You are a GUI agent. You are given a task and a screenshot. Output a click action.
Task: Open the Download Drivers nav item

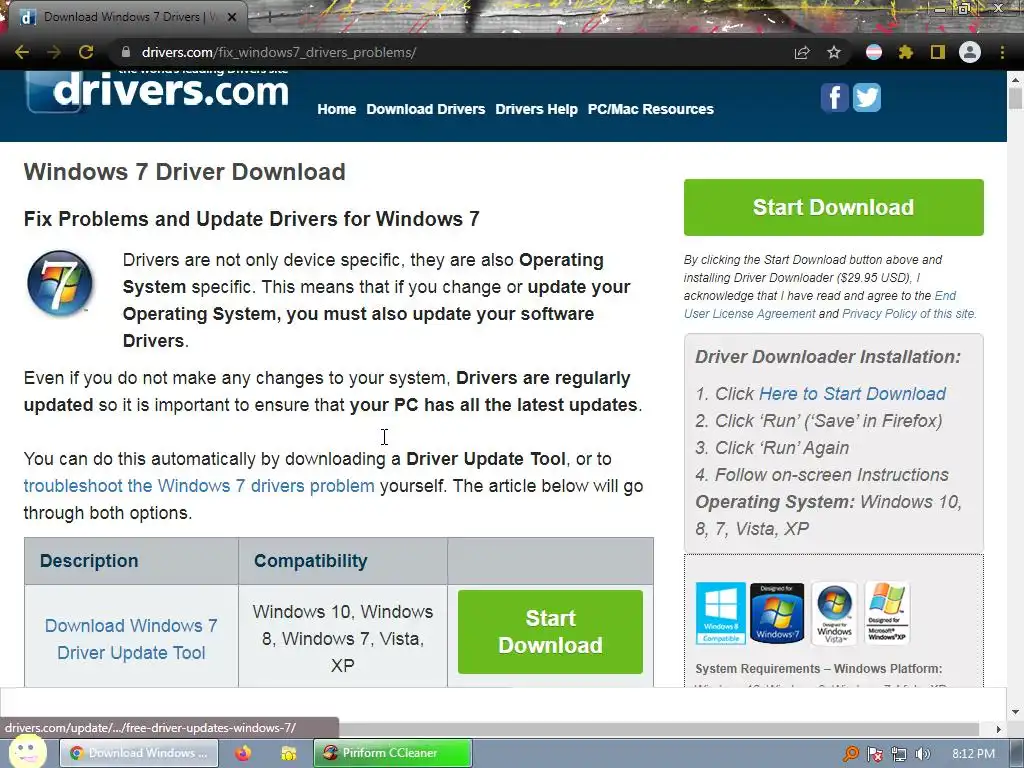tap(425, 109)
